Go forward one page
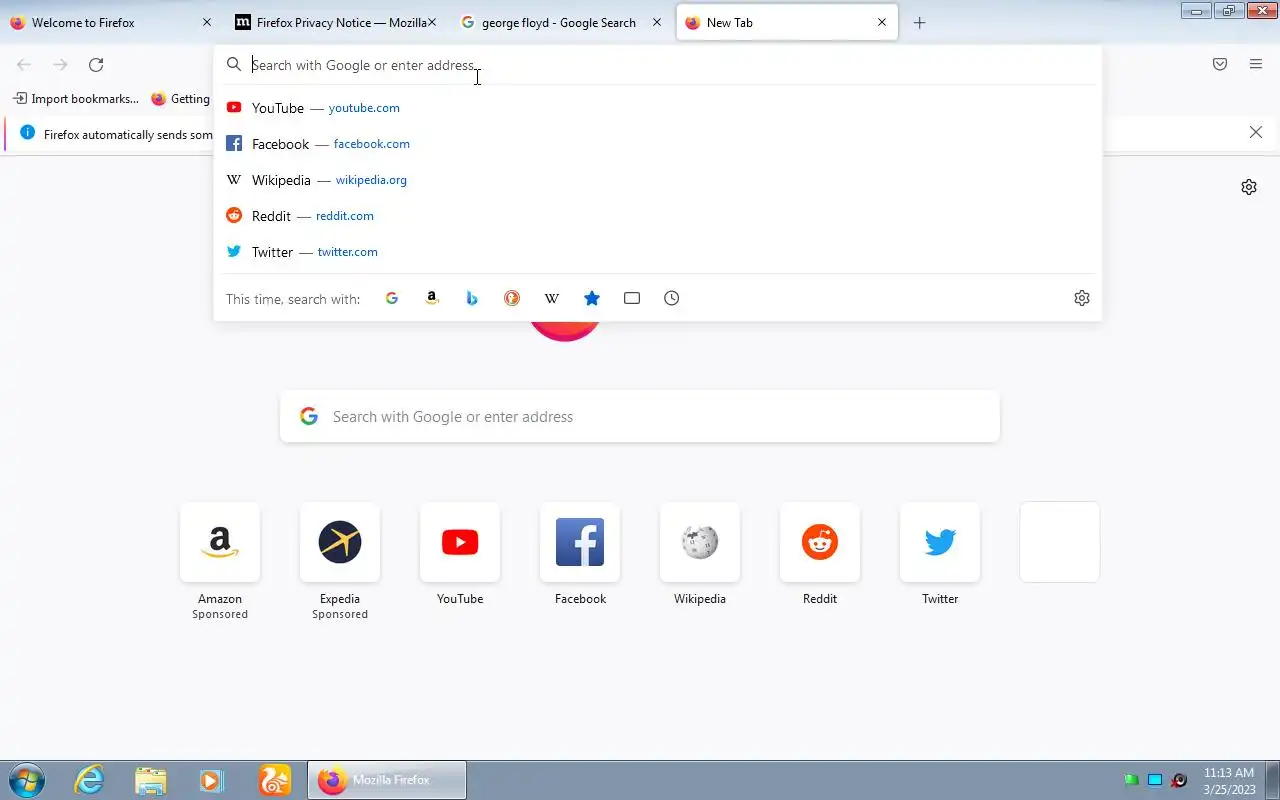Screen dimensions: 1280x800 point(60,64)
